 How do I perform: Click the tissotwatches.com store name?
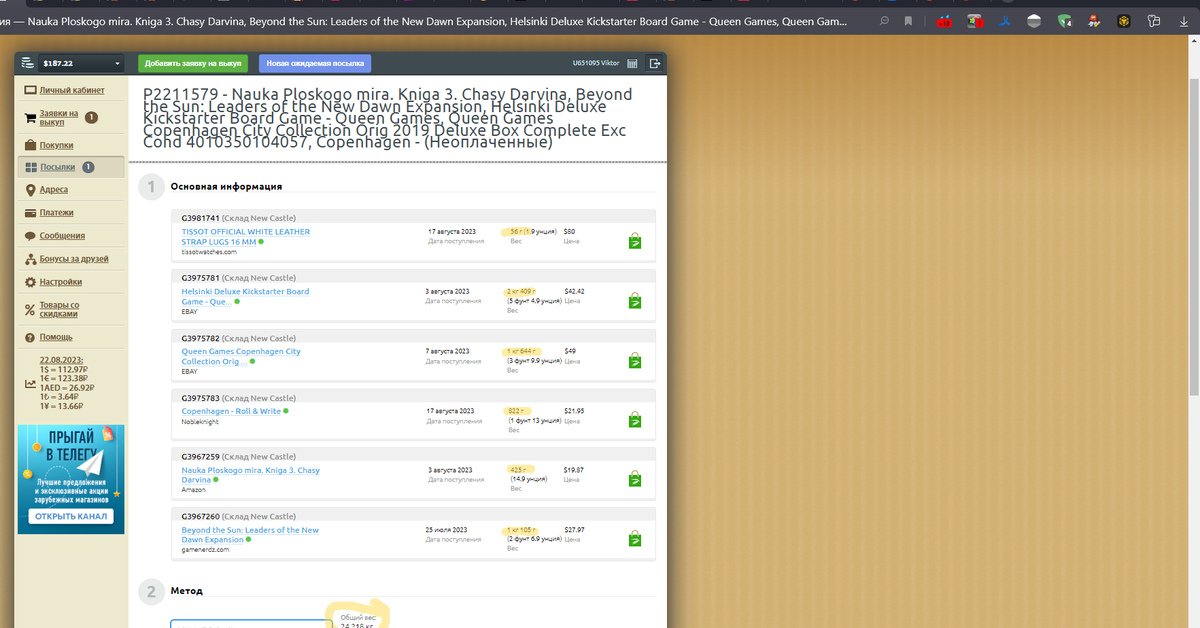209,252
